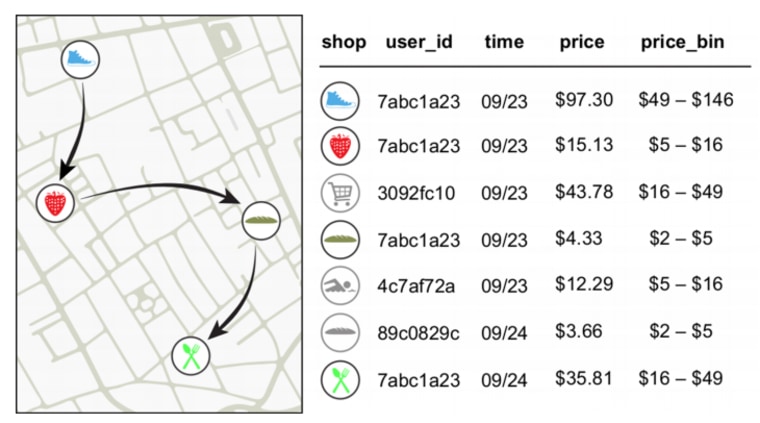Click the sneaker icon in the table
Screen dimensions: 760x423
[x=340, y=100]
